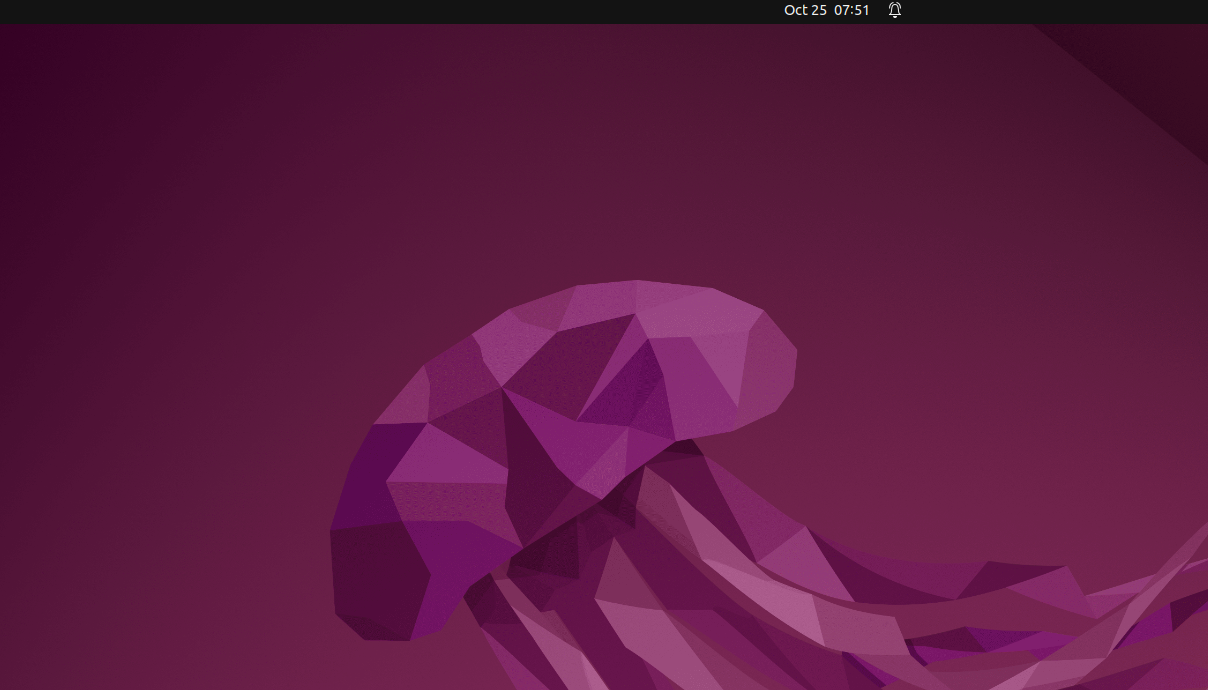Screen dimensions: 1208x690
Task: Open the Oct 25 07:51 clock menu
Action: (827, 10)
